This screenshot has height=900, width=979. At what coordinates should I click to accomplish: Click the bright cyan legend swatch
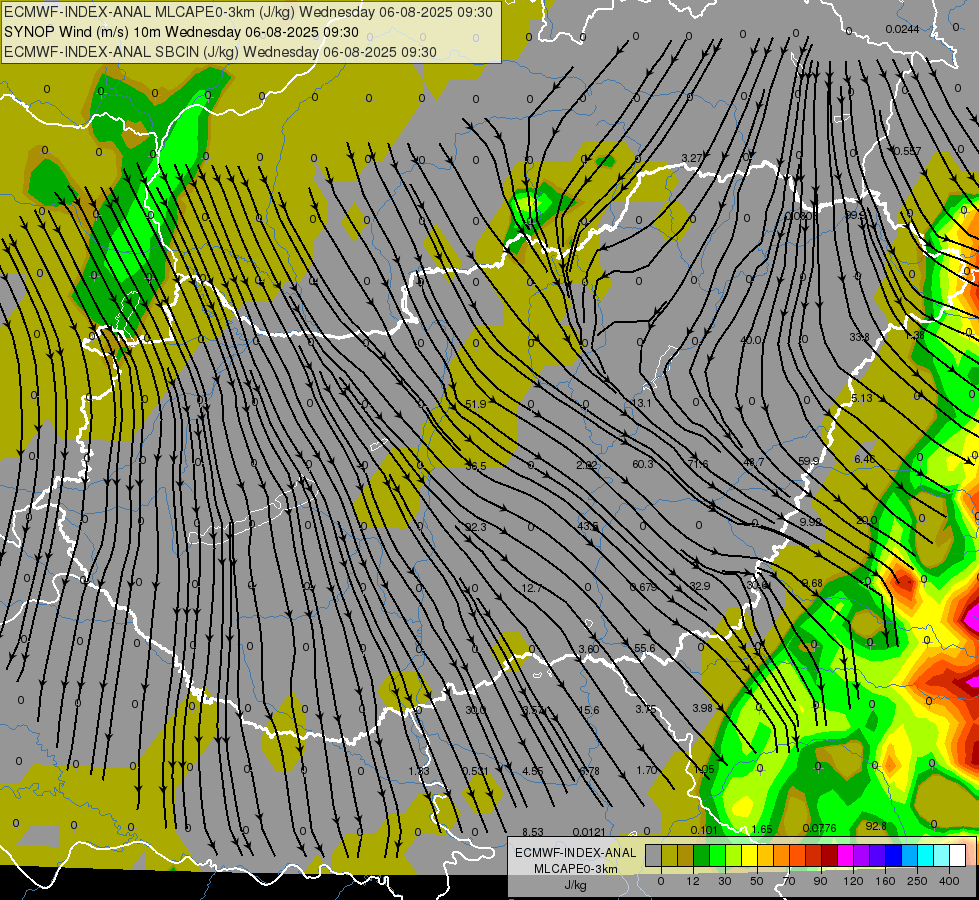coord(925,855)
